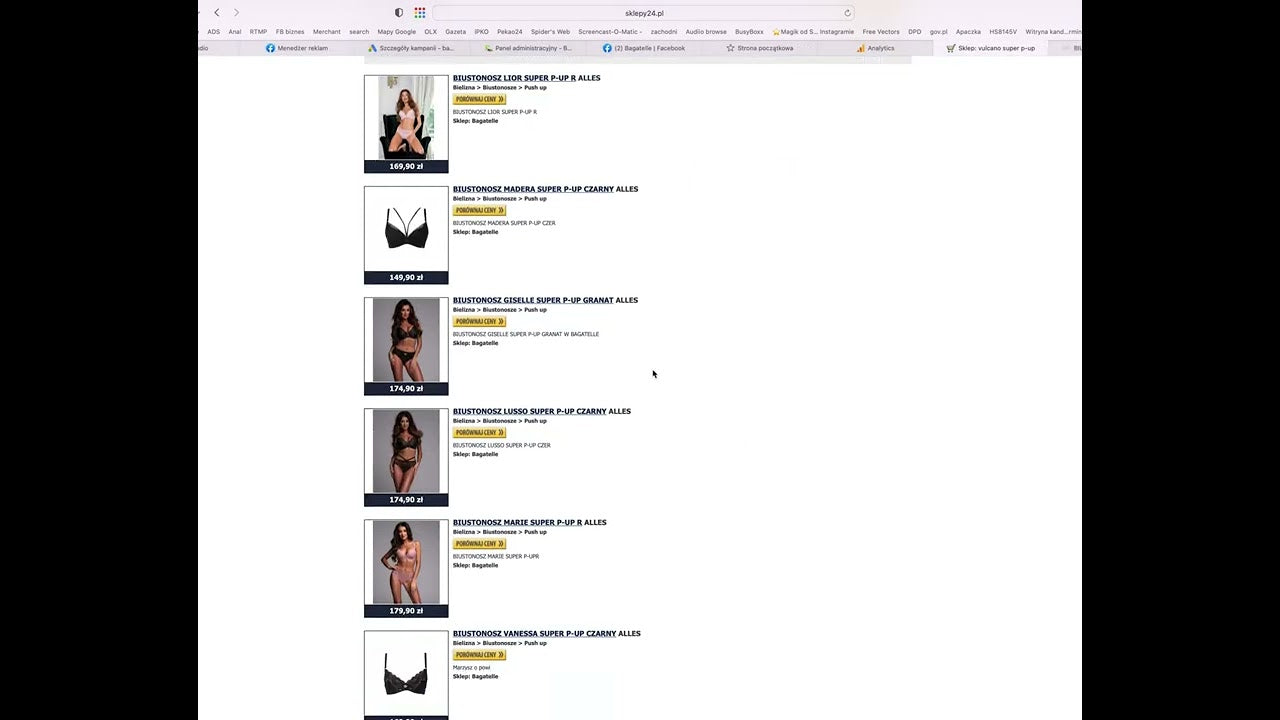Open the Menedżer reklam tab
Screen dimensions: 1280x720
[x=296, y=48]
